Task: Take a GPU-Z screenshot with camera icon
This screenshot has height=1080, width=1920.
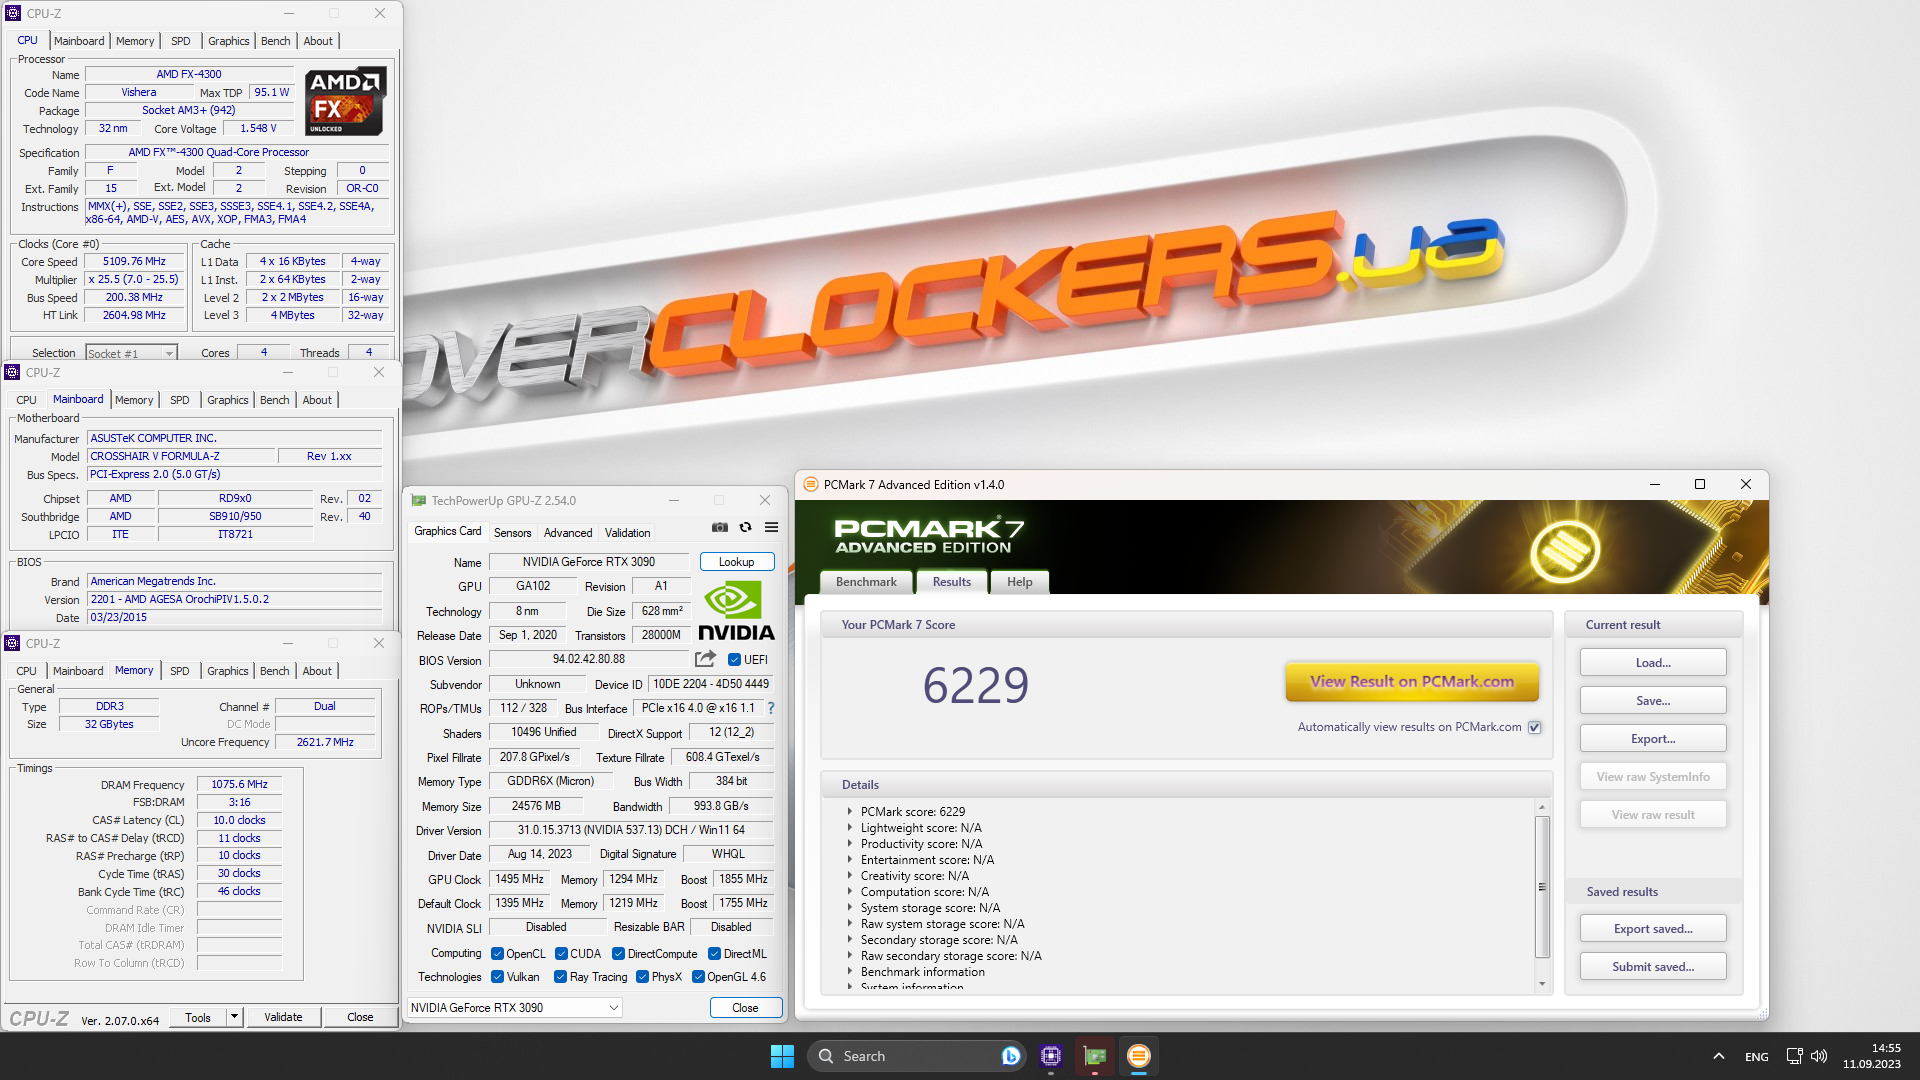Action: tap(719, 527)
